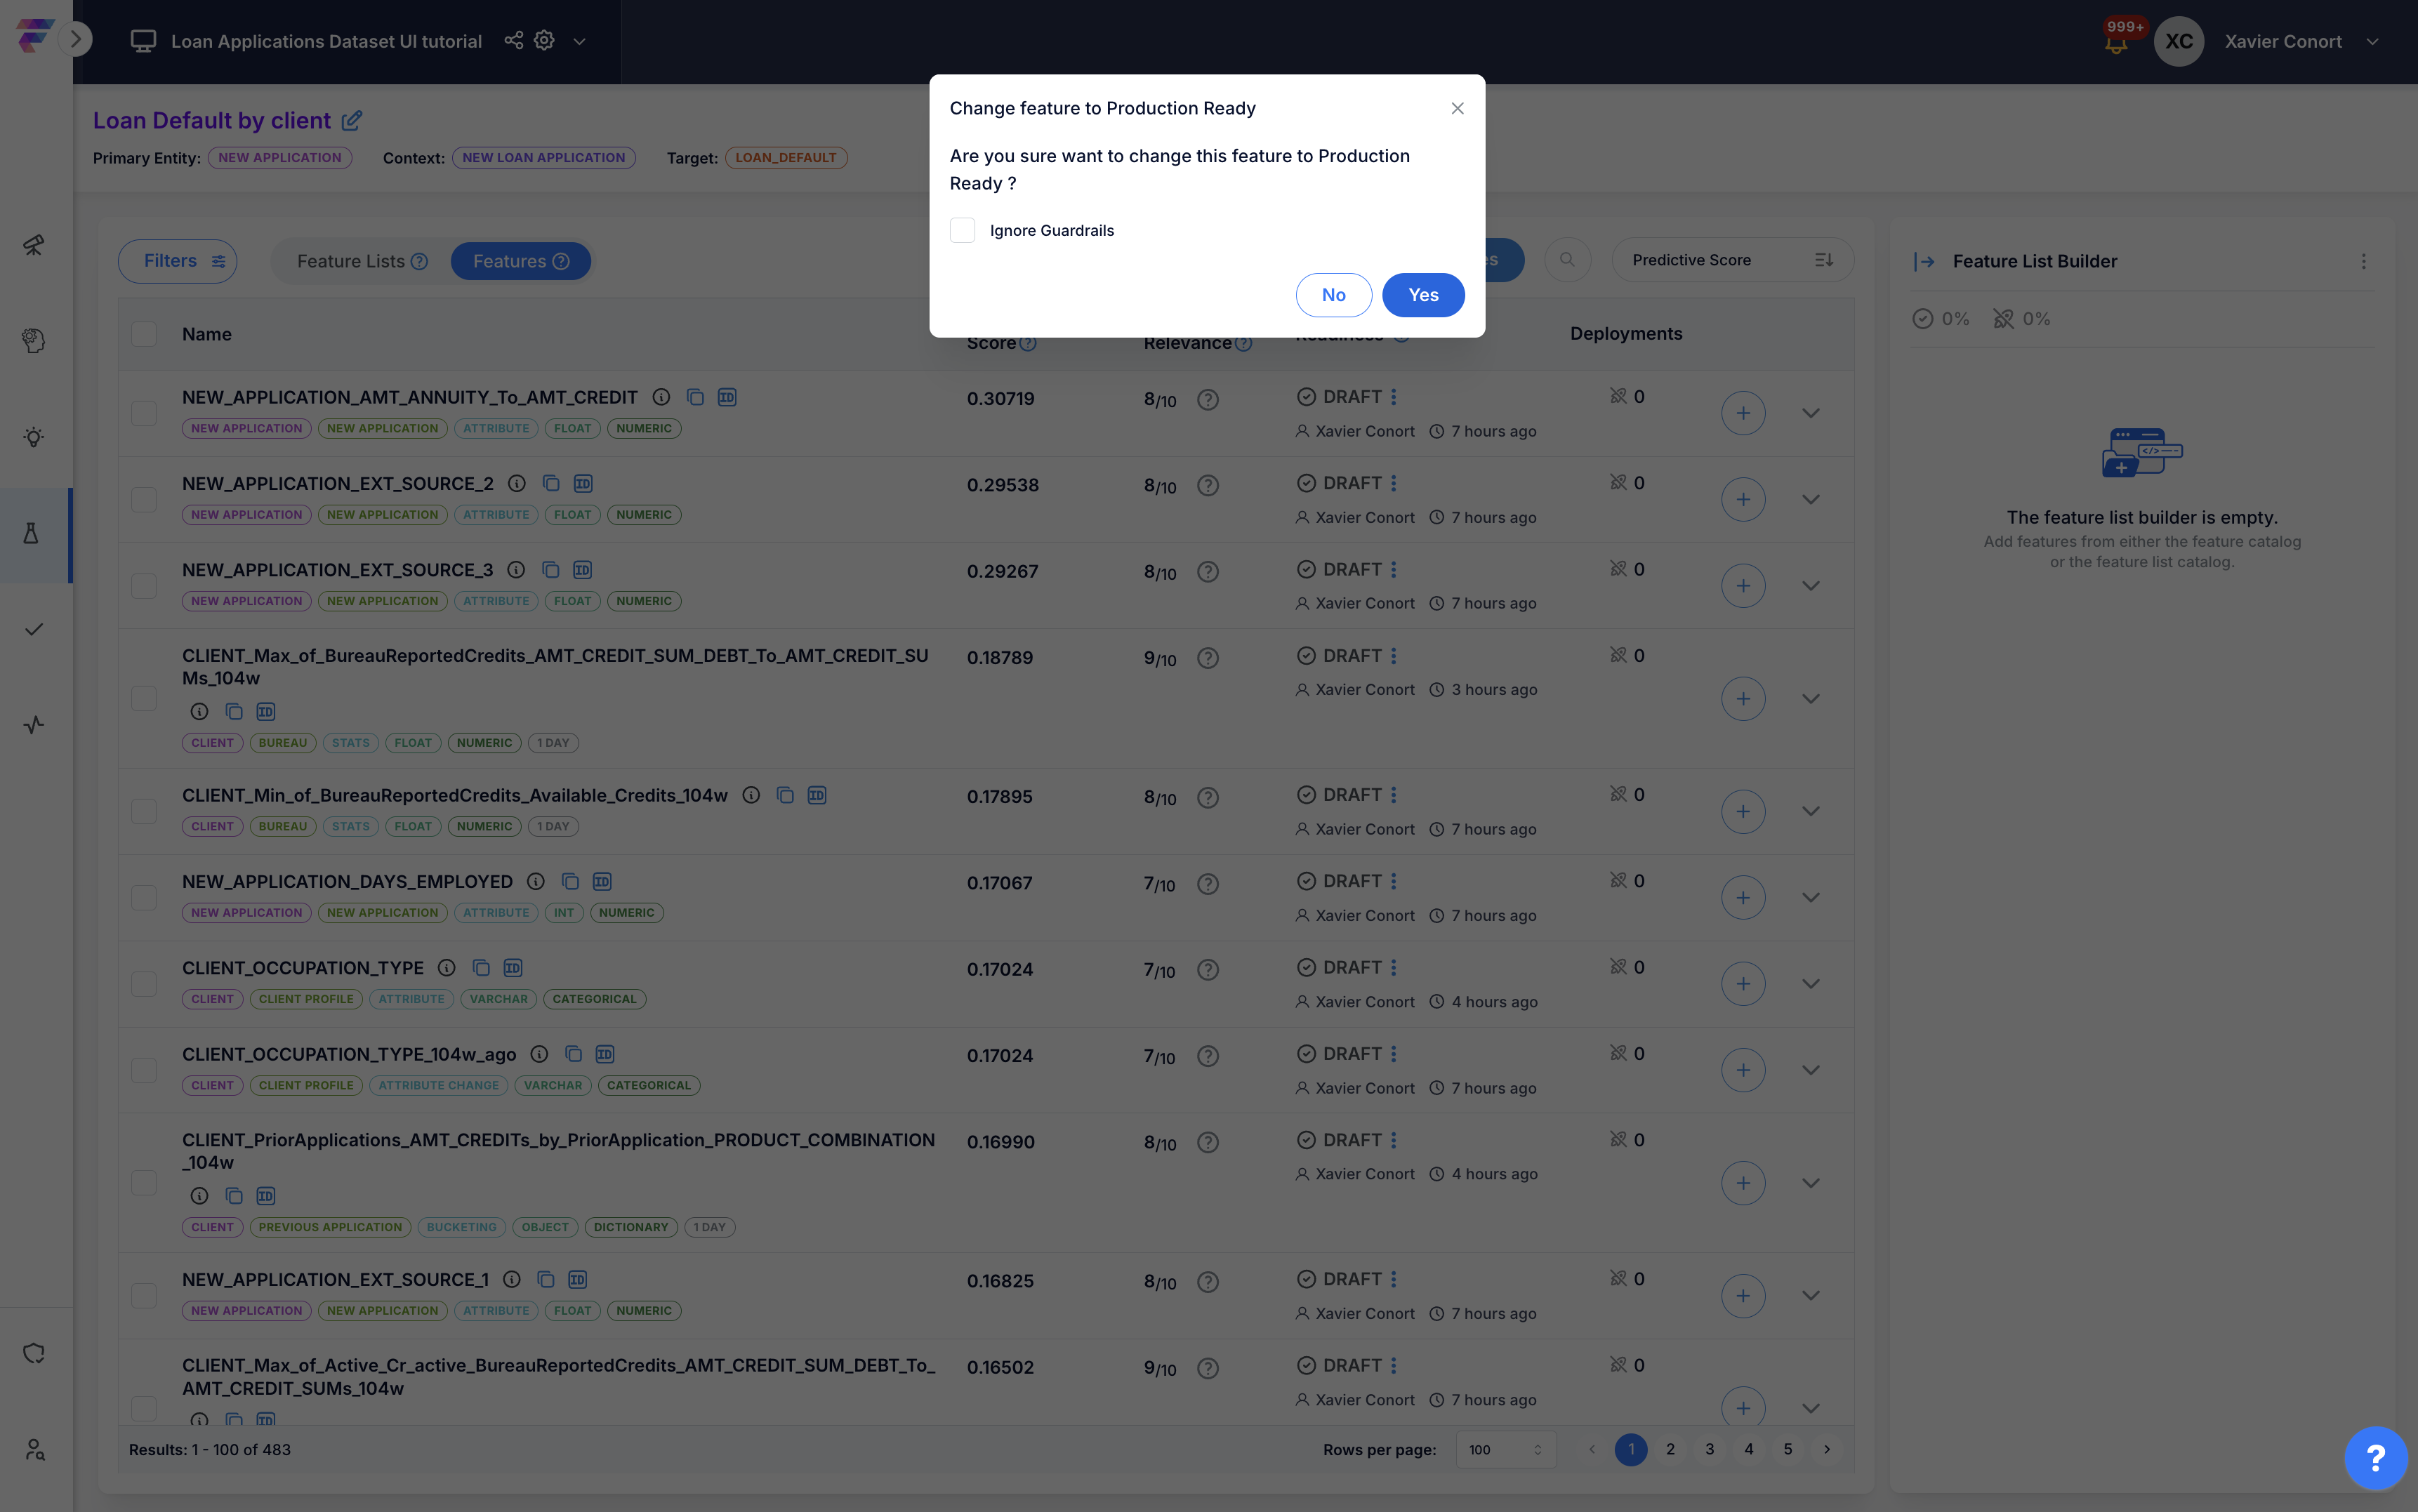Click the share icon beside the catalog title

(513, 40)
